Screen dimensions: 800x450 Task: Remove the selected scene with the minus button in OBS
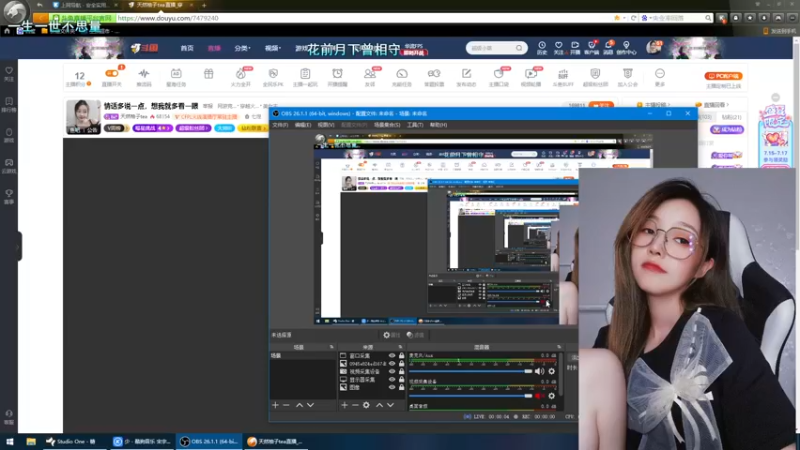[286, 405]
